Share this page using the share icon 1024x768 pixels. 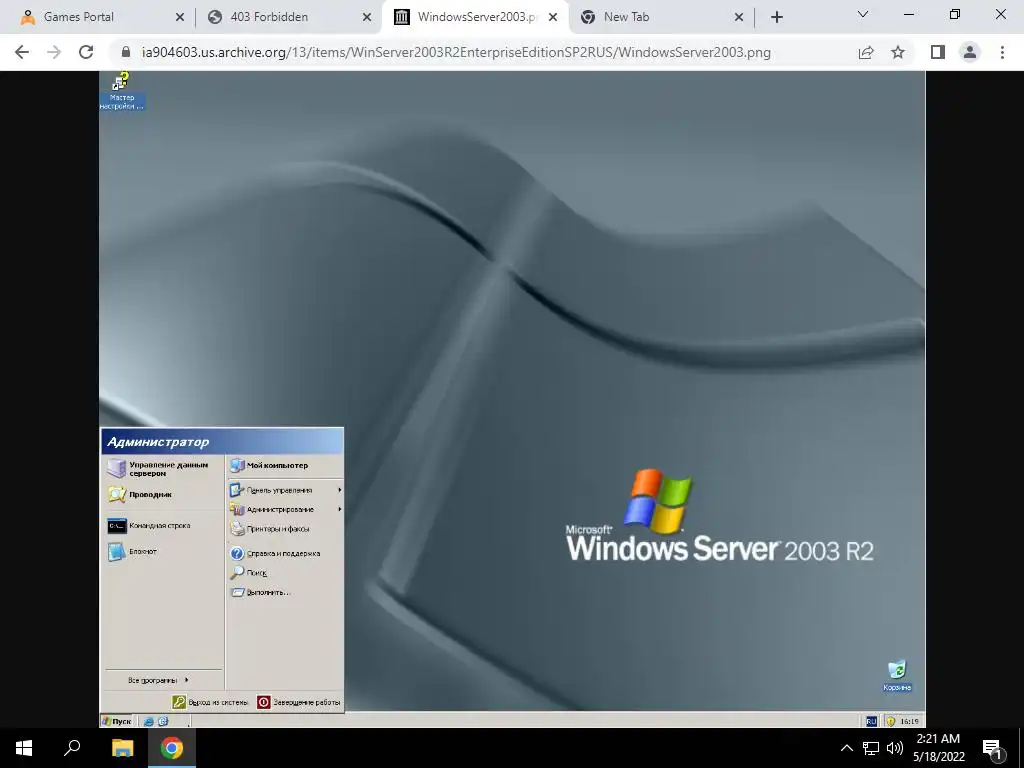pyautogui.click(x=866, y=52)
